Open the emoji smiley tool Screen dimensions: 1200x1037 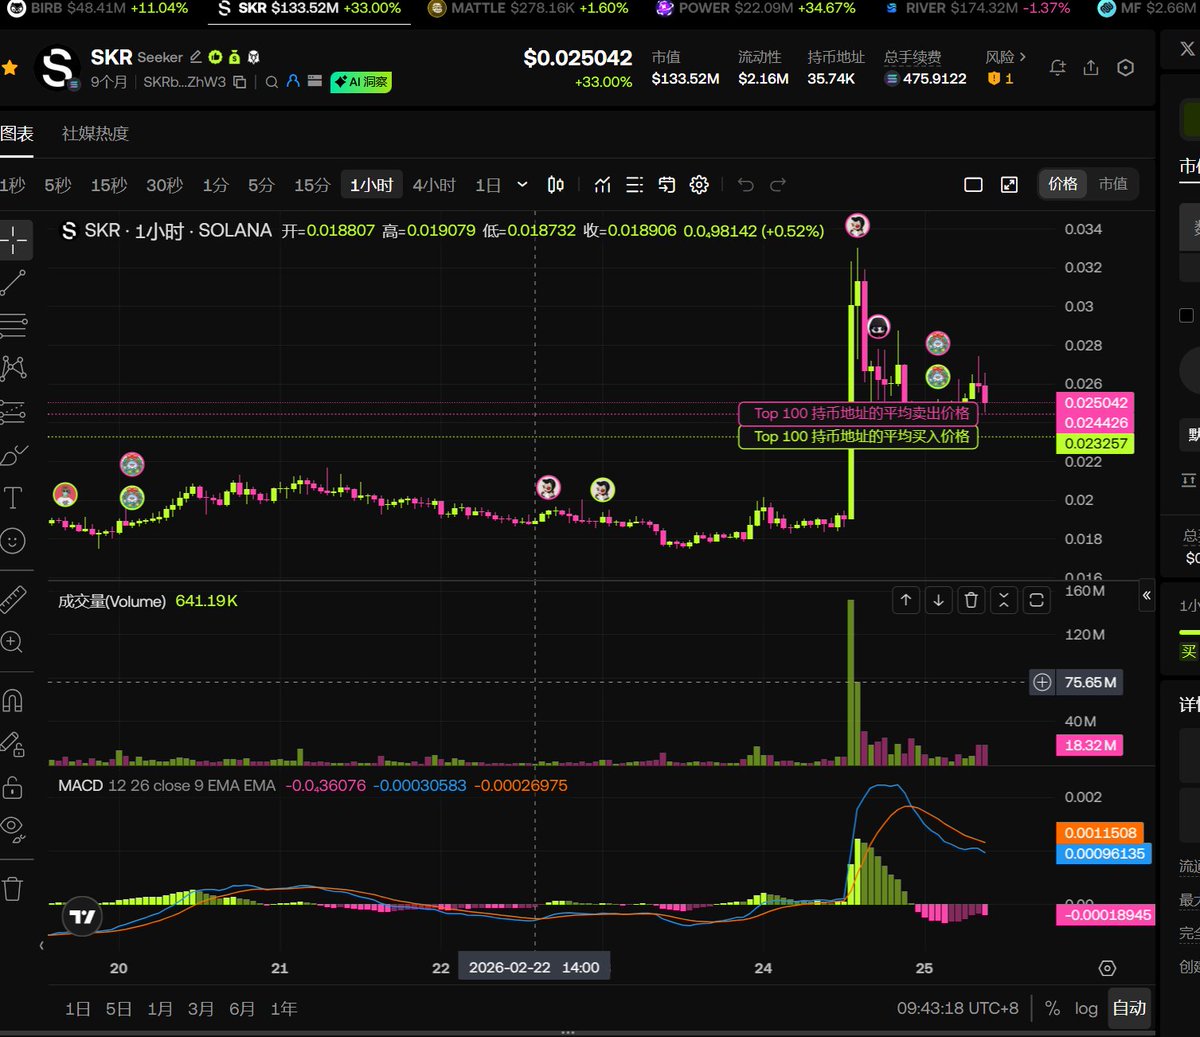[x=13, y=541]
